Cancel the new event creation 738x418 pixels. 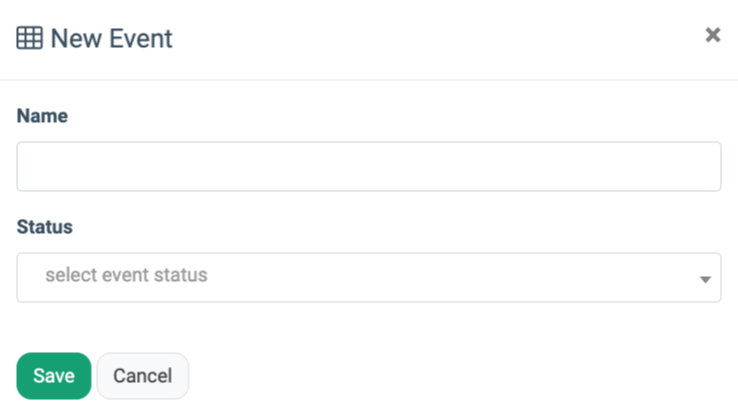point(142,376)
